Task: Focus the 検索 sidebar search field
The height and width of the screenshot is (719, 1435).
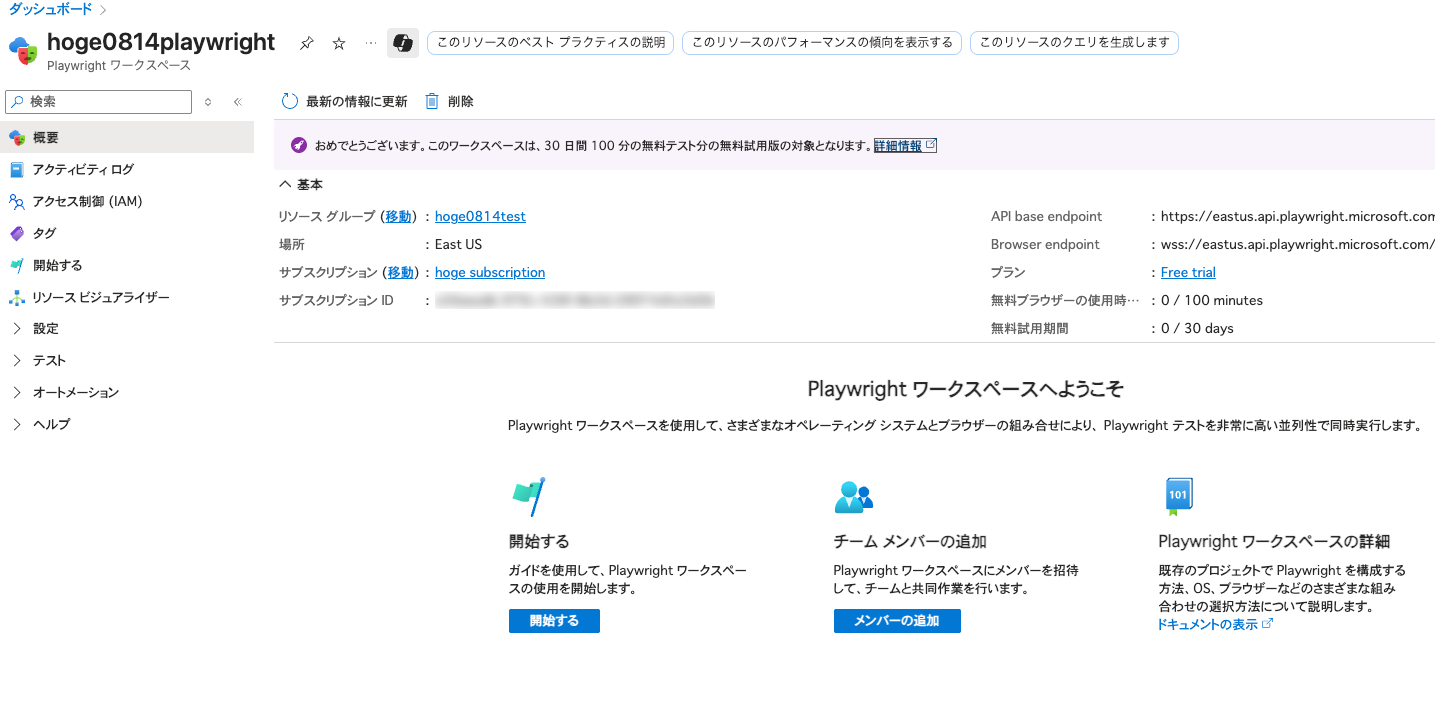Action: [x=98, y=102]
